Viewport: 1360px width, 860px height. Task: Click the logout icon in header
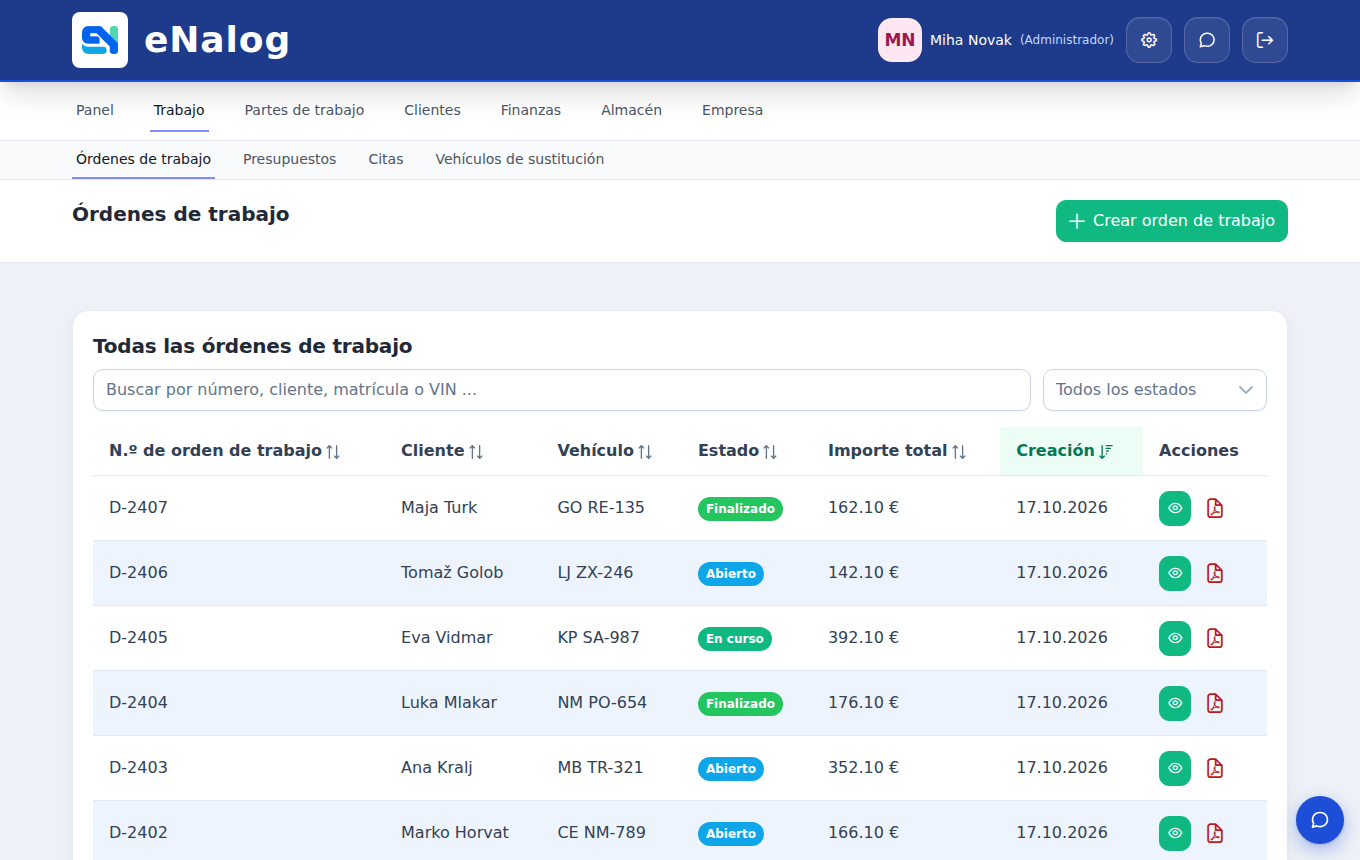(1265, 40)
